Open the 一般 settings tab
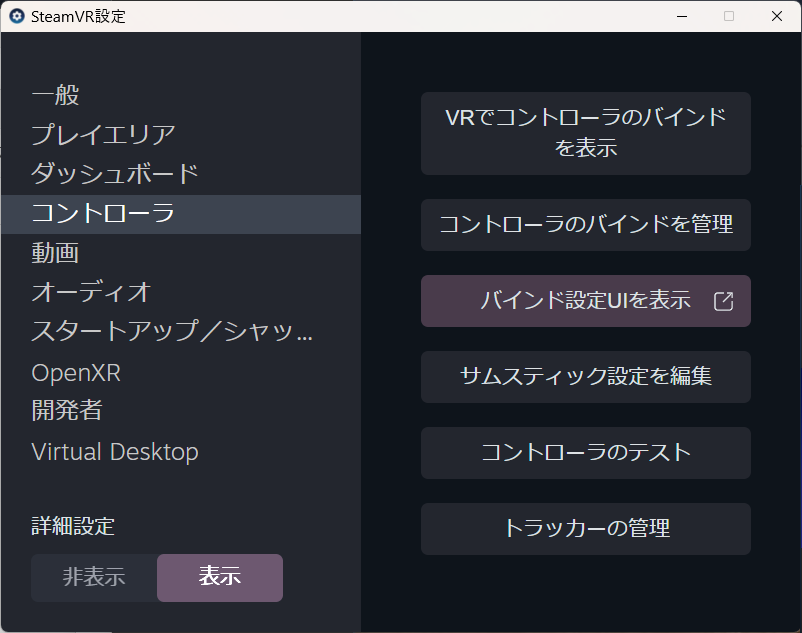 [56, 95]
